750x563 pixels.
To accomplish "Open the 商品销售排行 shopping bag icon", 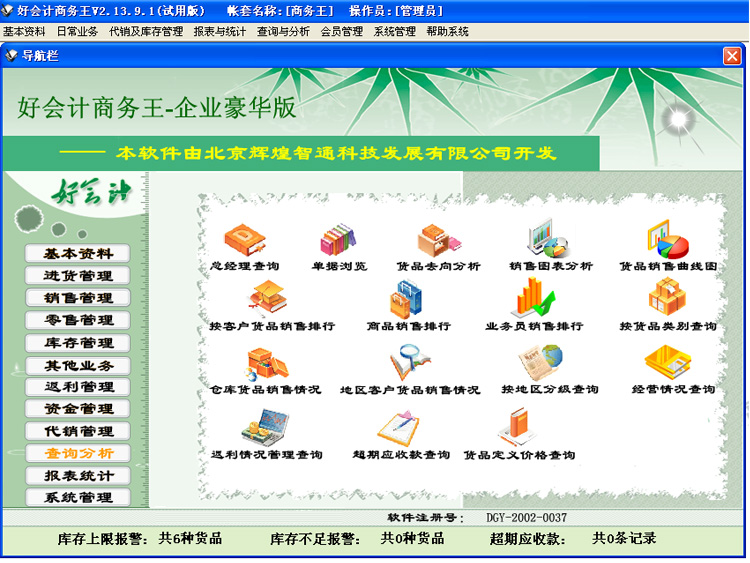I will point(406,299).
